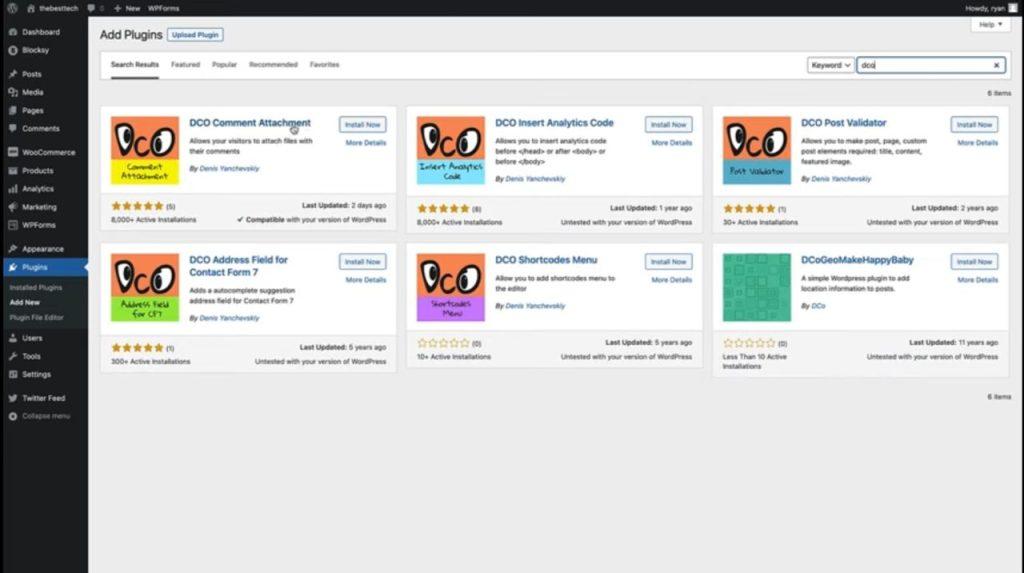Install DCoGeoMakeHappyBaby plugin
The image size is (1024, 573).
974,262
